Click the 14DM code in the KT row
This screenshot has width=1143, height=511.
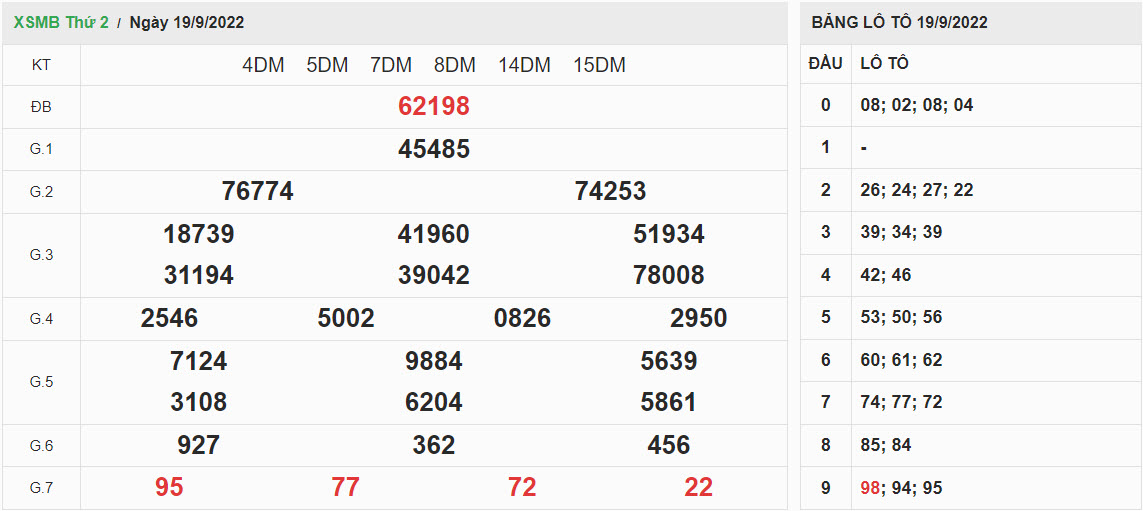[524, 65]
